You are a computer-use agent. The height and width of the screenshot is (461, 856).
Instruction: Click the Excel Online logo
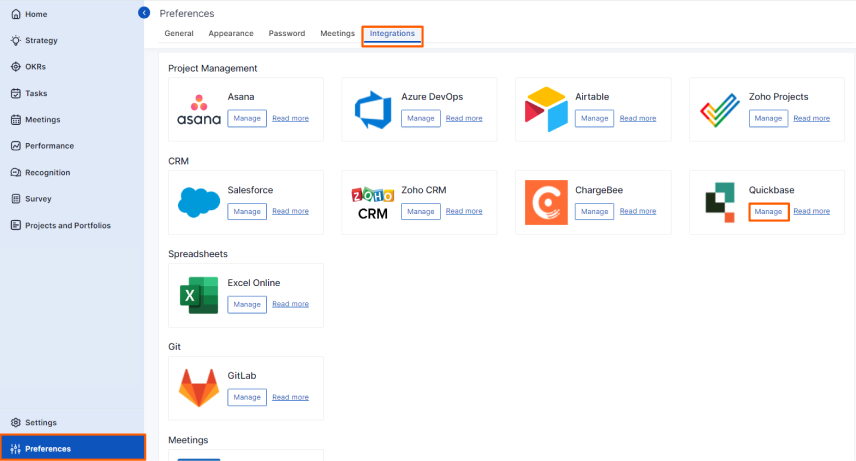[199, 295]
